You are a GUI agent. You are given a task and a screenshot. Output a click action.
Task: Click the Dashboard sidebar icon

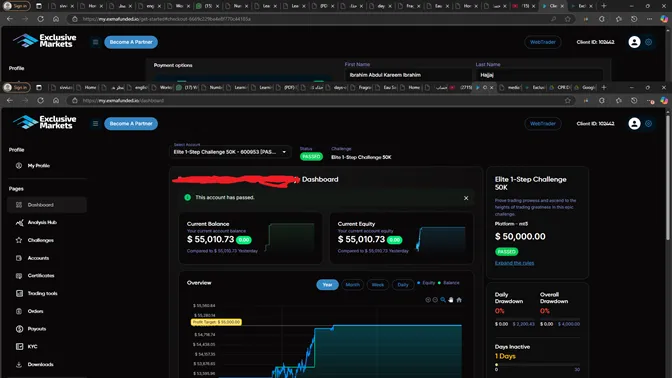[19, 205]
